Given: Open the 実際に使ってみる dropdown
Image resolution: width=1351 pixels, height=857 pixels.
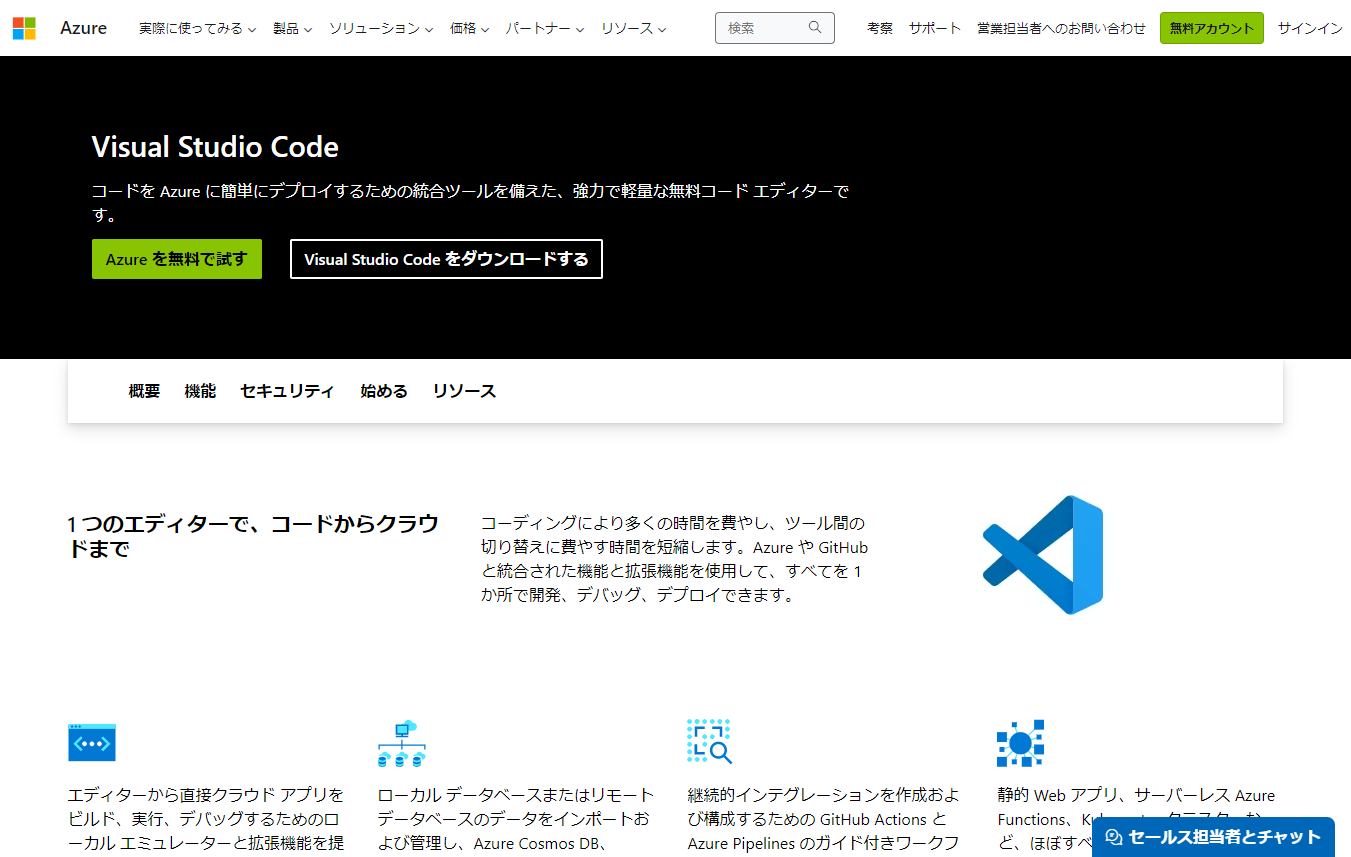Looking at the screenshot, I should pos(197,28).
